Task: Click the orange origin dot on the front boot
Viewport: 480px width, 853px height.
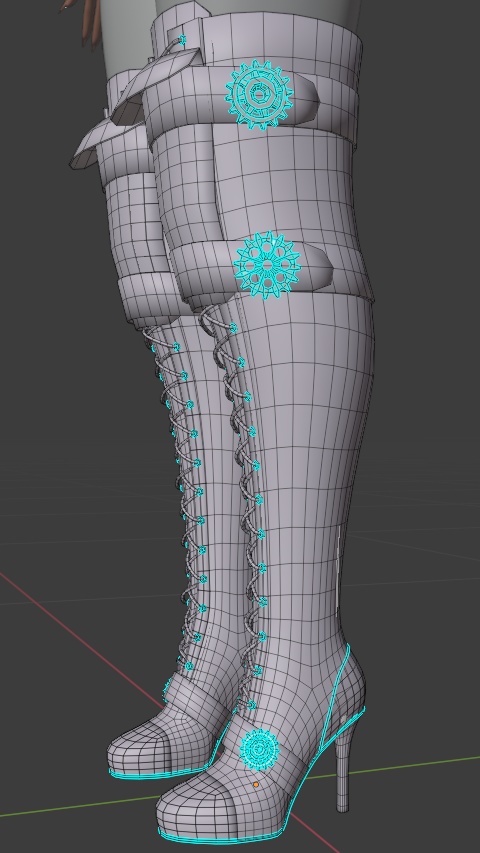Action: pyautogui.click(x=256, y=785)
